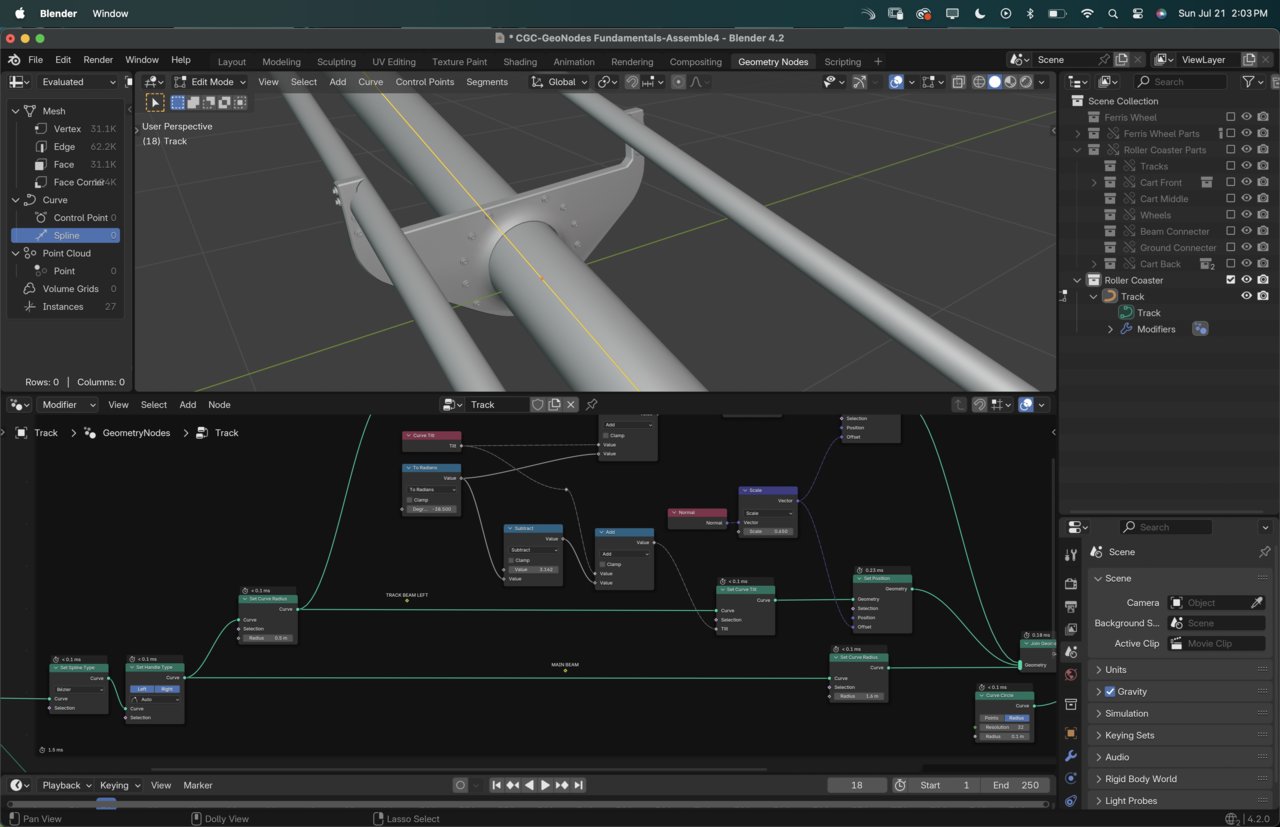Toggle X-ray view in the viewport

tap(959, 82)
